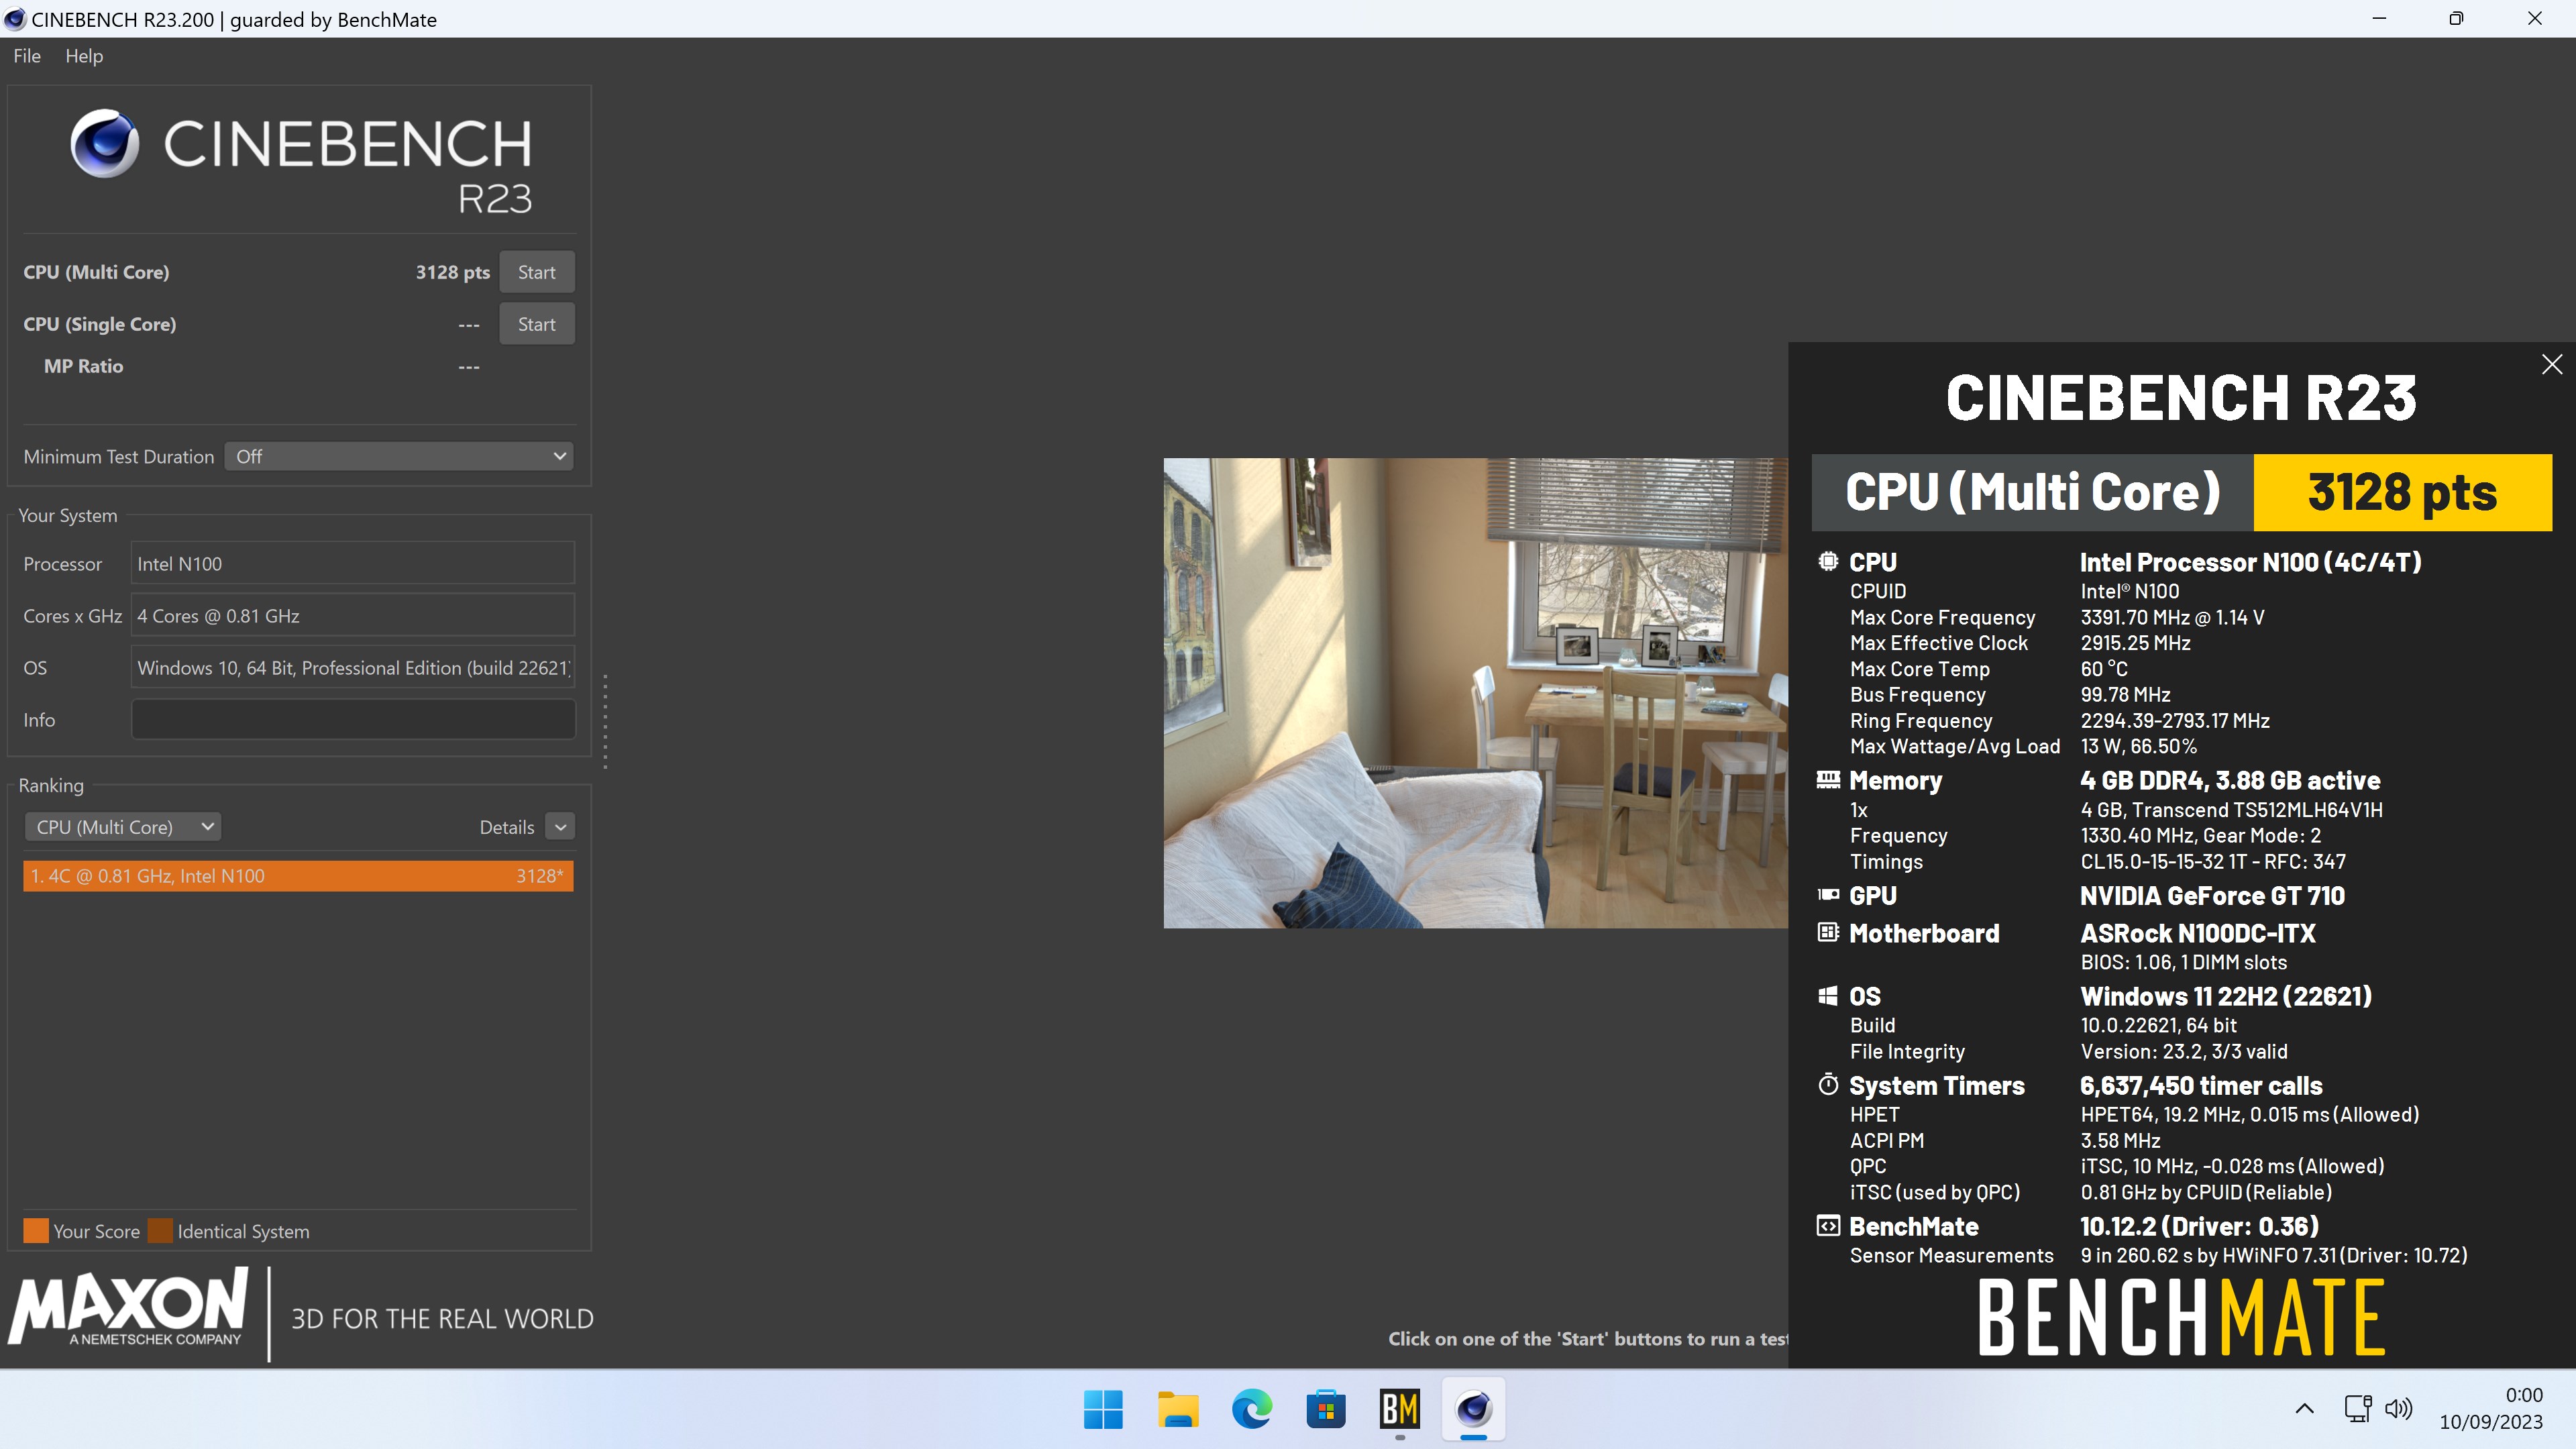Open File Explorer from the taskbar

pos(1178,1410)
